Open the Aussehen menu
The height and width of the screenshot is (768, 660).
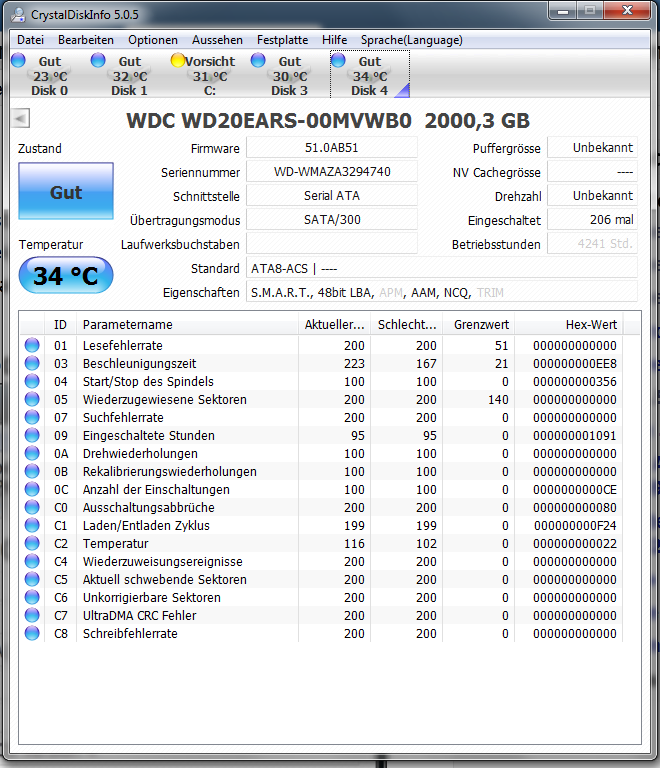pos(217,40)
